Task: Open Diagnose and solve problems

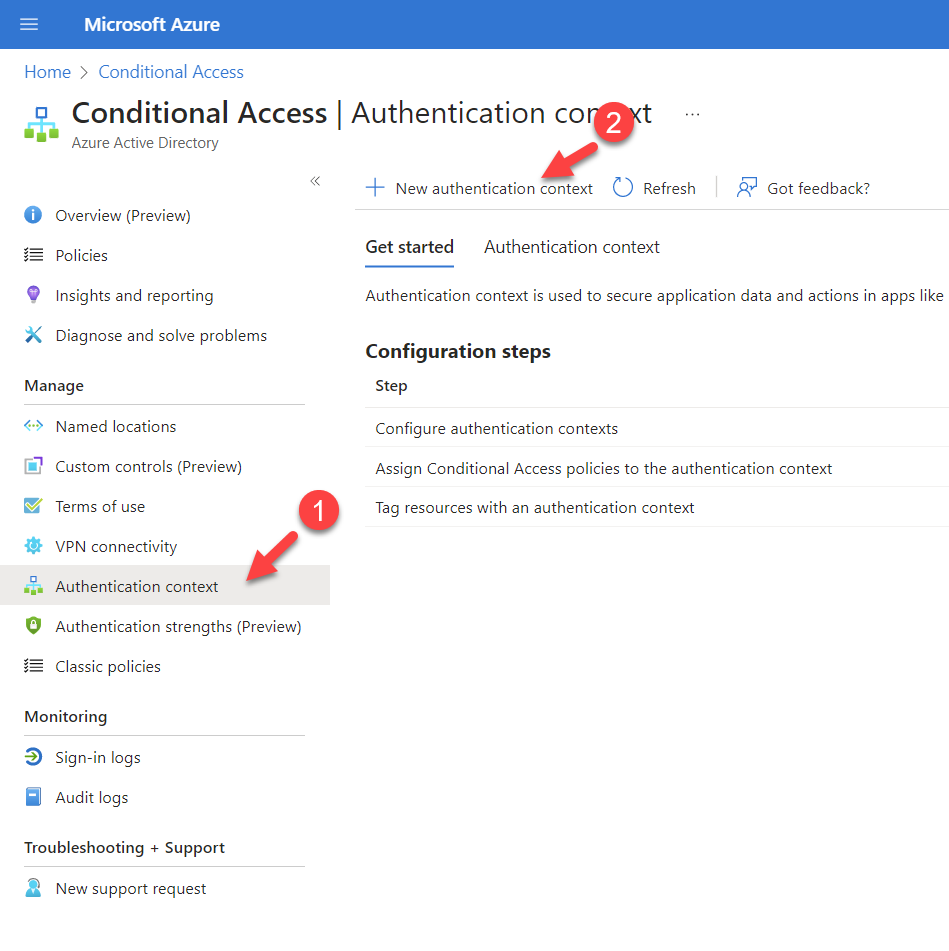Action: point(161,335)
